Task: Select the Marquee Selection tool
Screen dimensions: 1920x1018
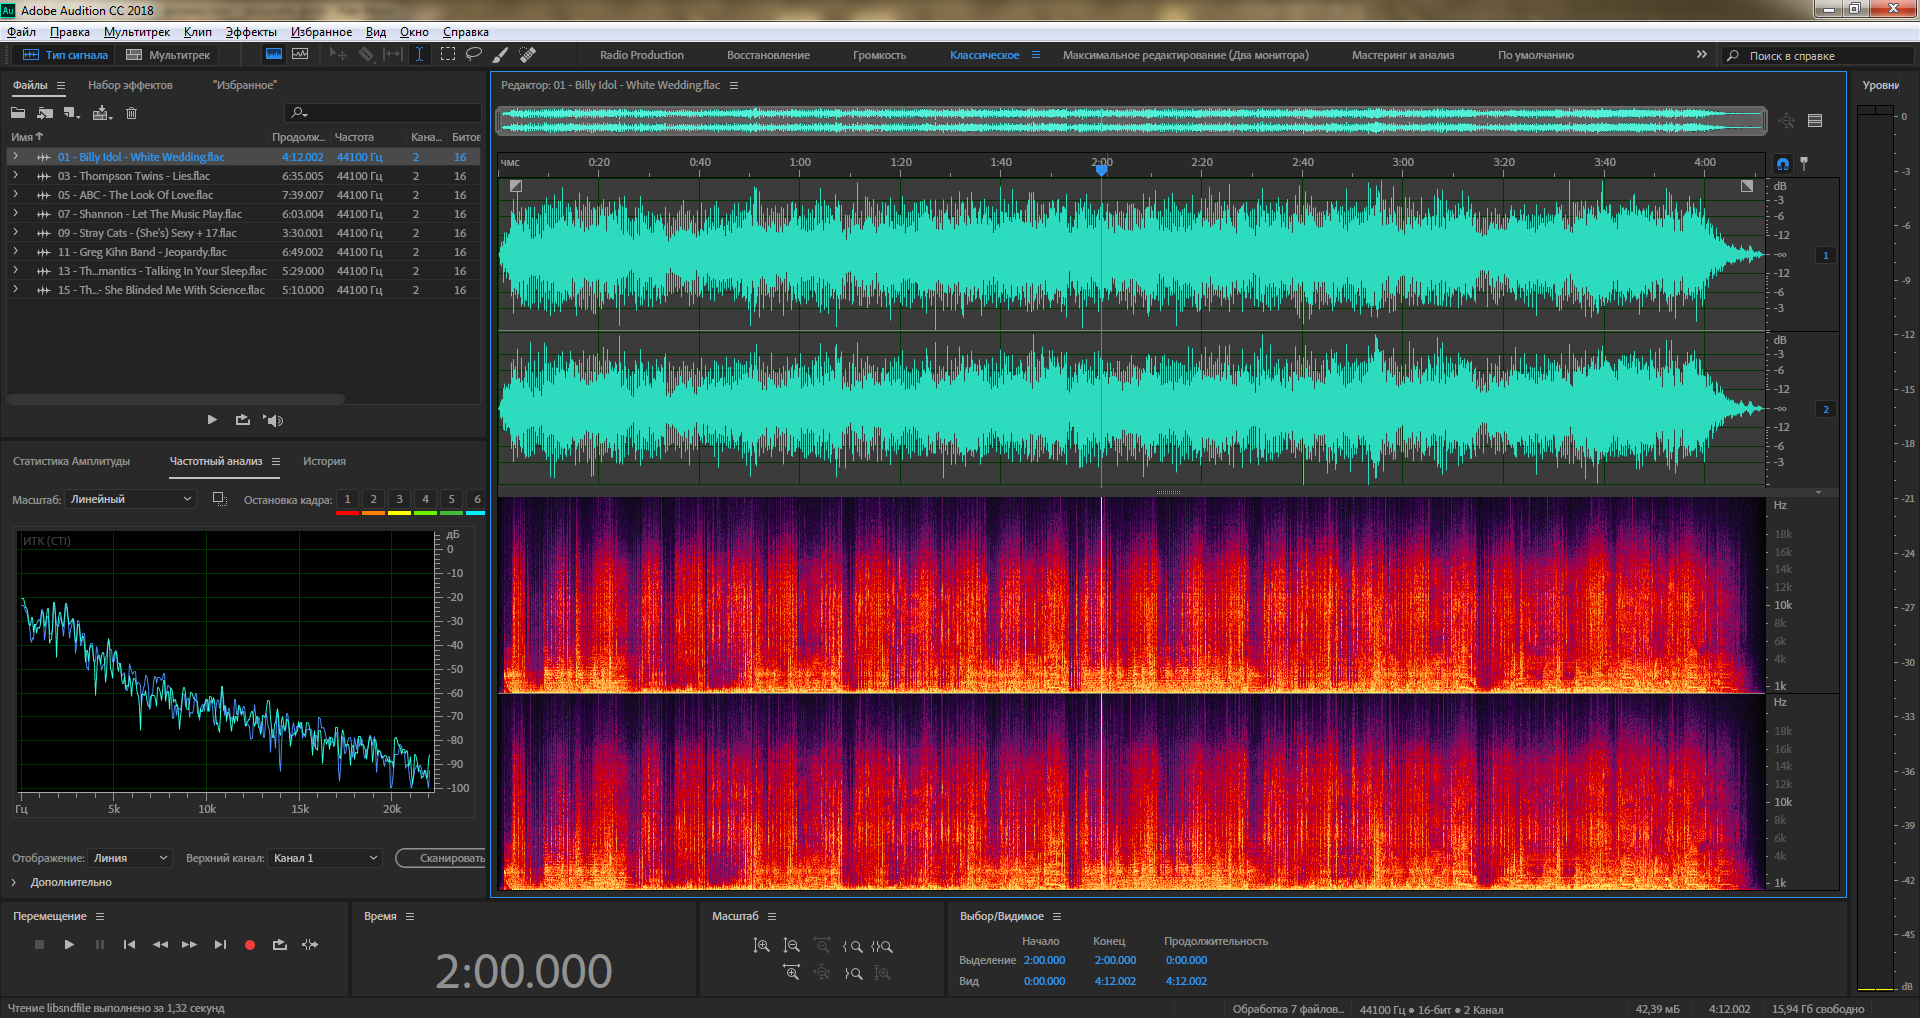Action: point(448,55)
